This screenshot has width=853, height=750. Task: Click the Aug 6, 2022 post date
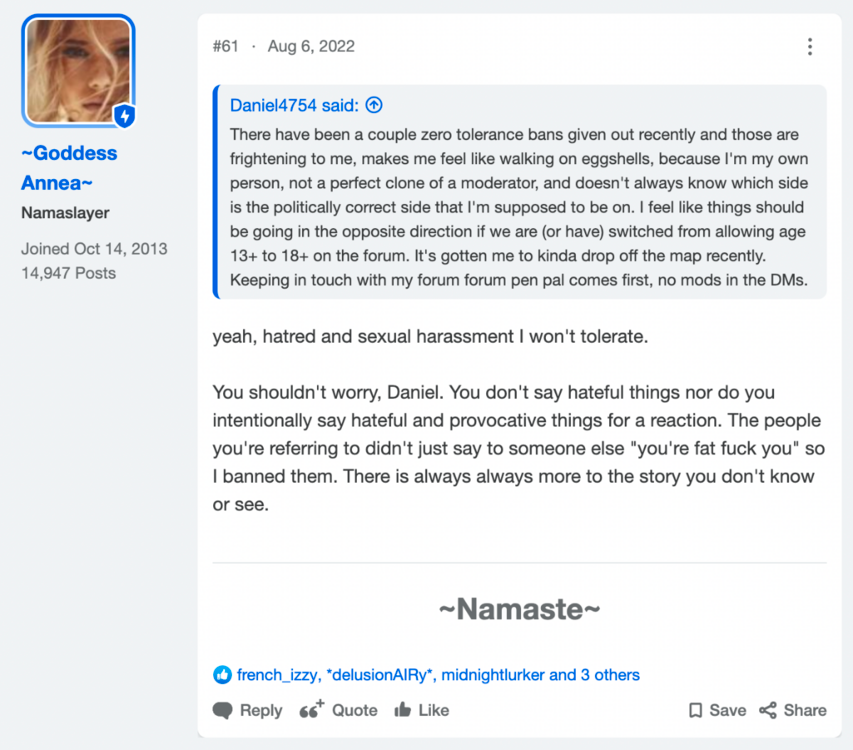[x=311, y=46]
